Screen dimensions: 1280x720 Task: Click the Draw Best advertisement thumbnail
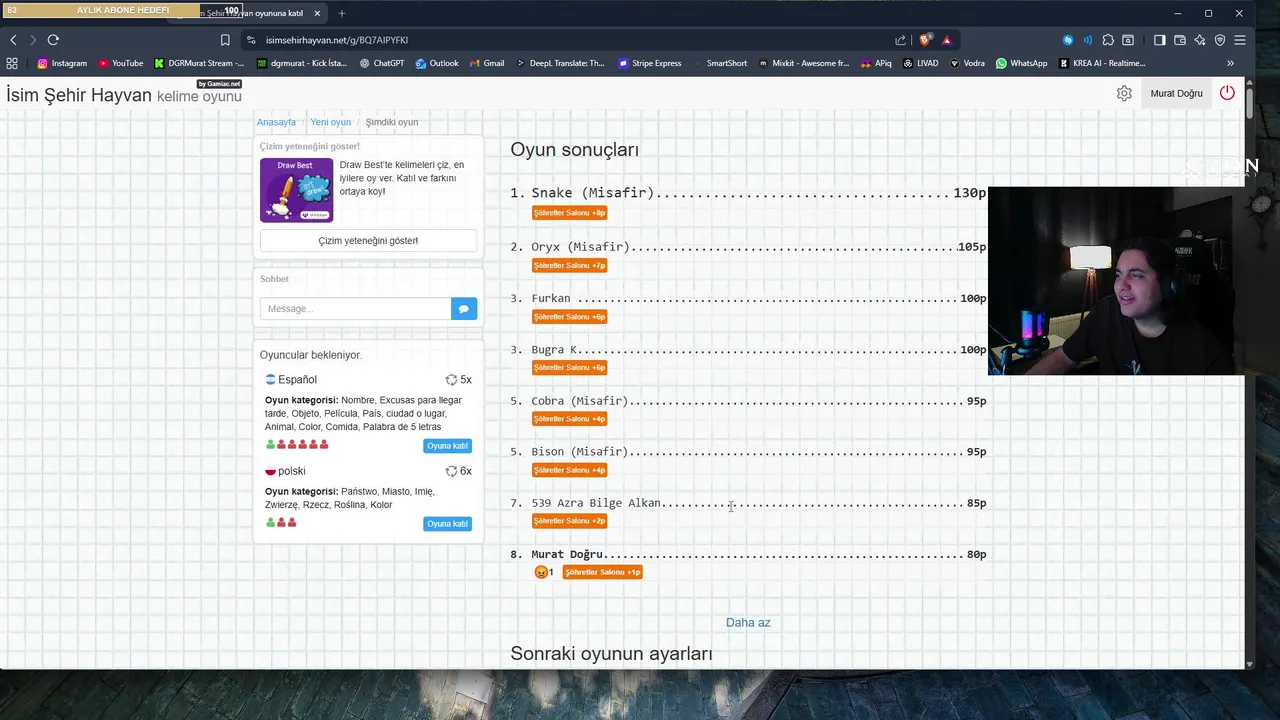[296, 190]
